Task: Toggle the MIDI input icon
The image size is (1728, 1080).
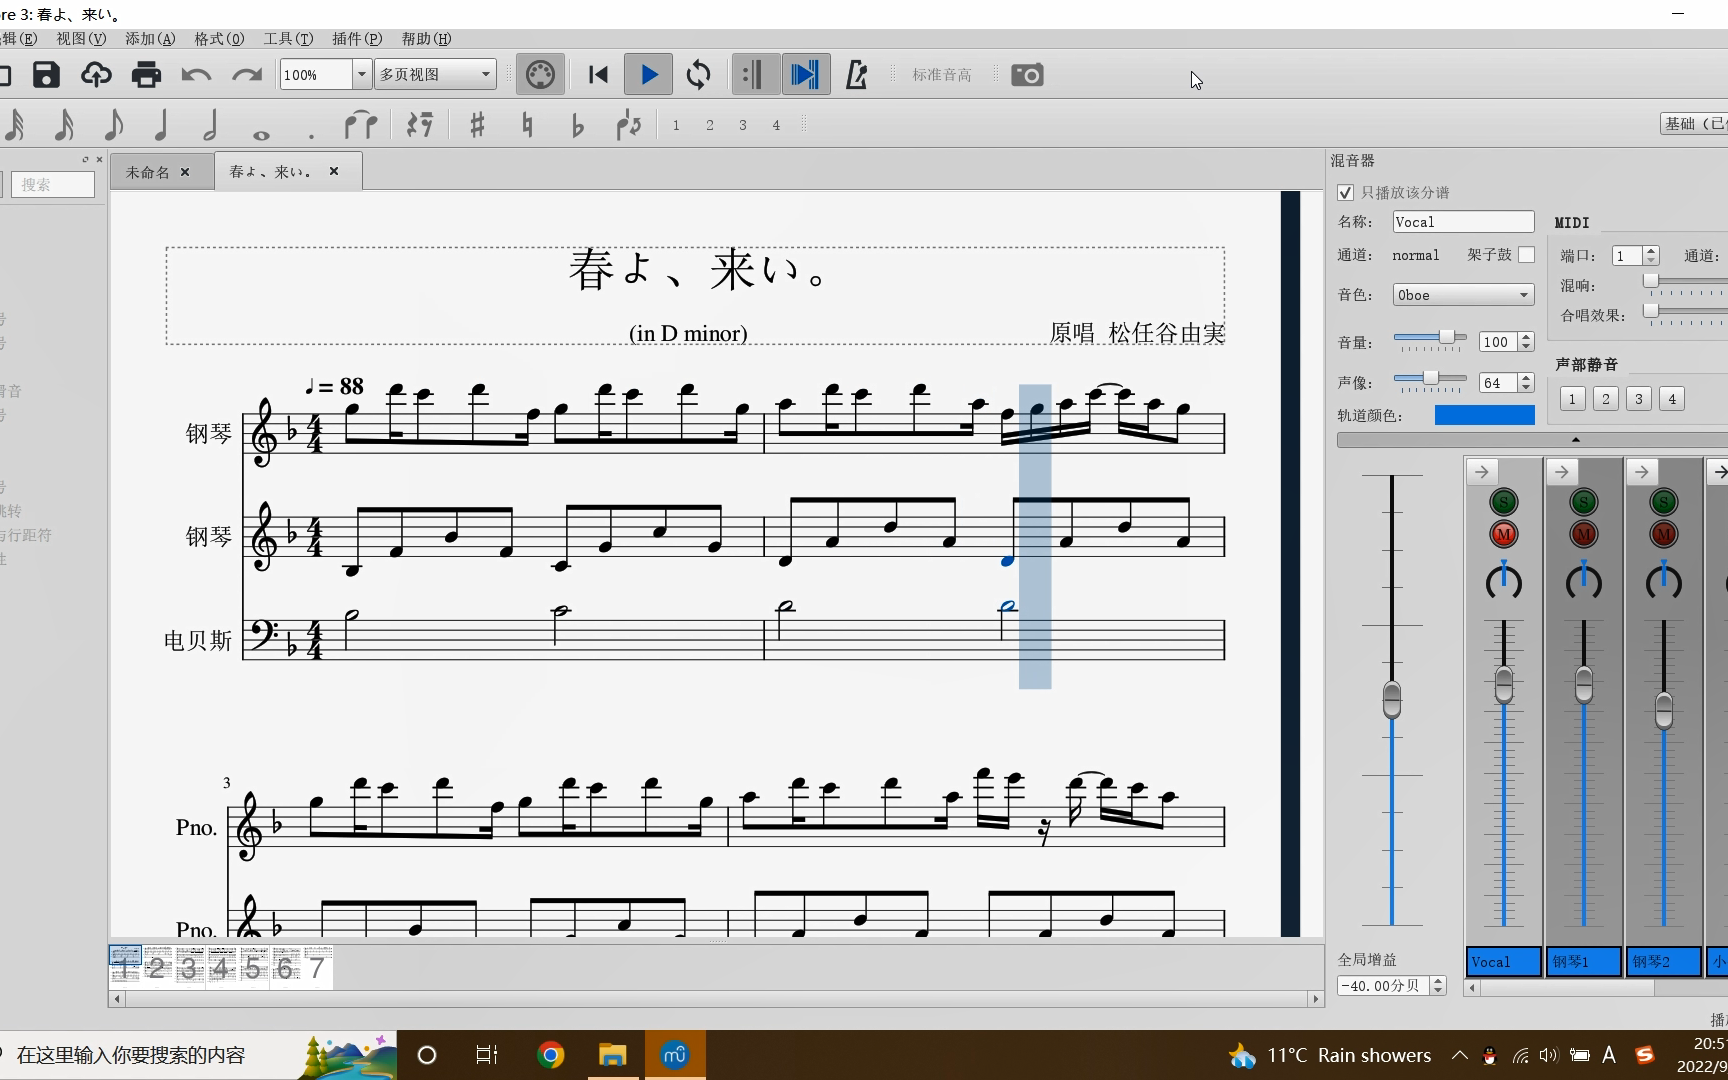Action: [x=540, y=75]
